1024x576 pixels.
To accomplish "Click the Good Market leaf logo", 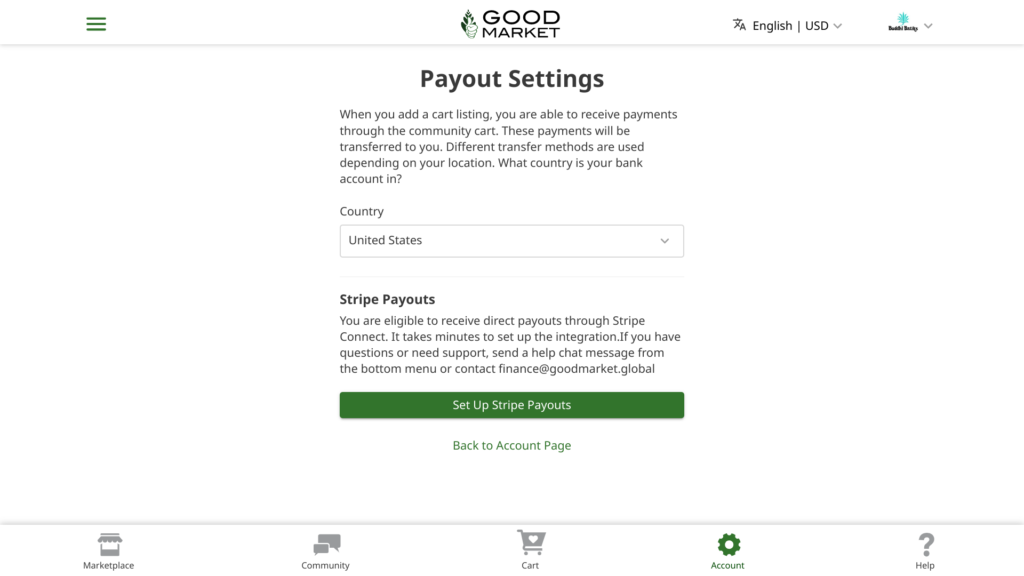I will (x=469, y=24).
